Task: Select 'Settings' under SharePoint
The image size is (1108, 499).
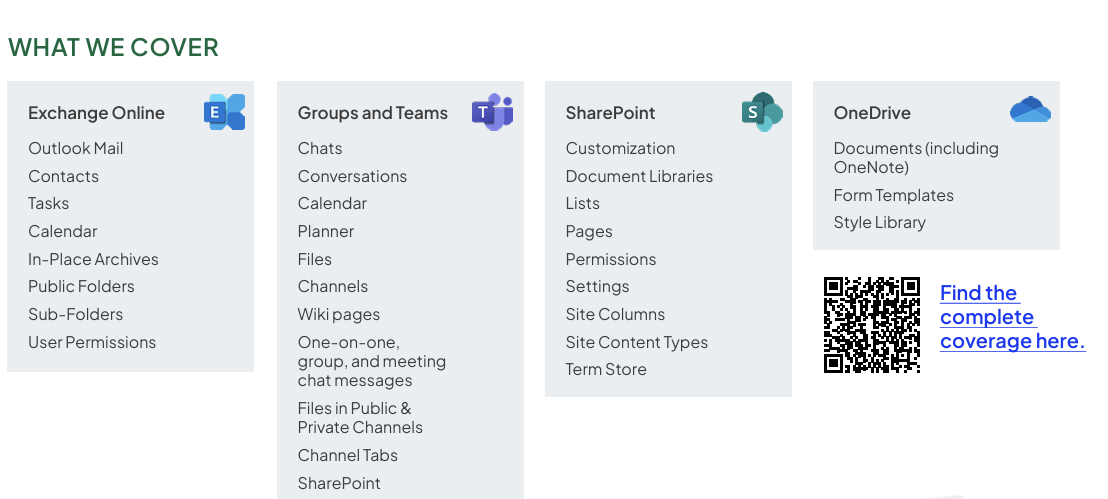Action: point(598,286)
